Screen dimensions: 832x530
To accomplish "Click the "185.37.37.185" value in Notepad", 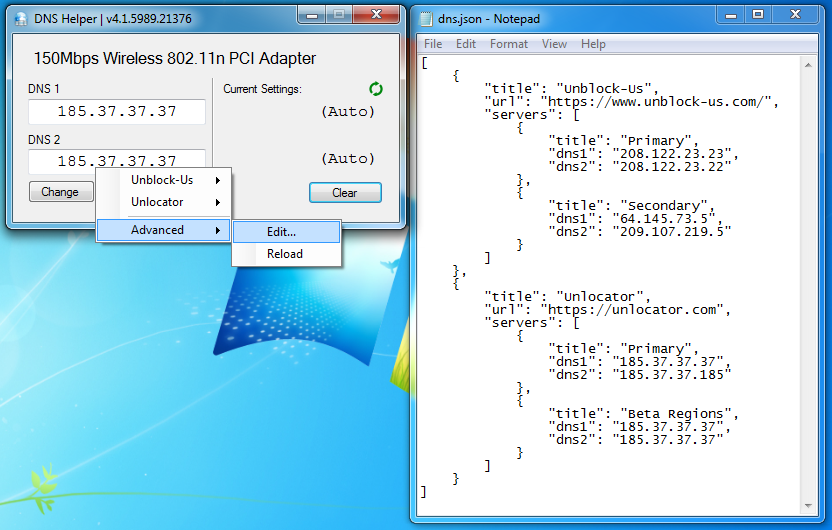I will (x=671, y=375).
